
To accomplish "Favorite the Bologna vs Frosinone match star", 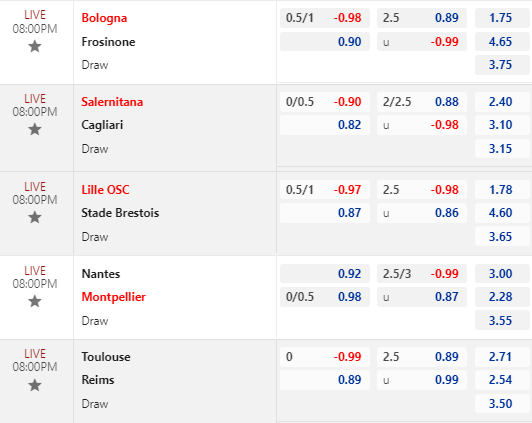I will tap(35, 46).
